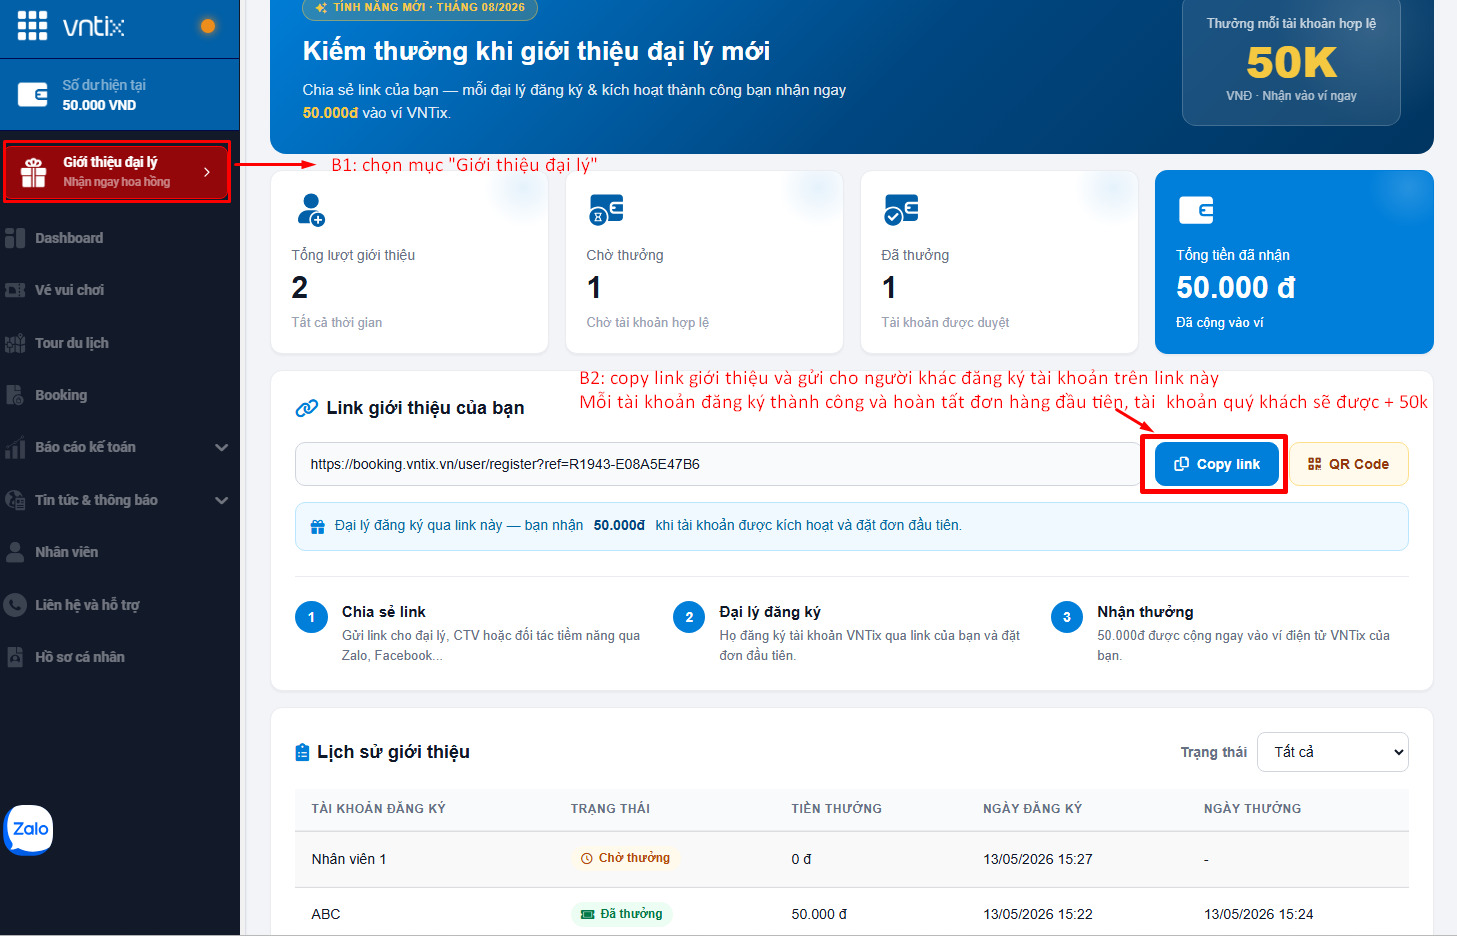The image size is (1457, 936).
Task: Click the Tour du lịch icon
Action: [x=15, y=343]
